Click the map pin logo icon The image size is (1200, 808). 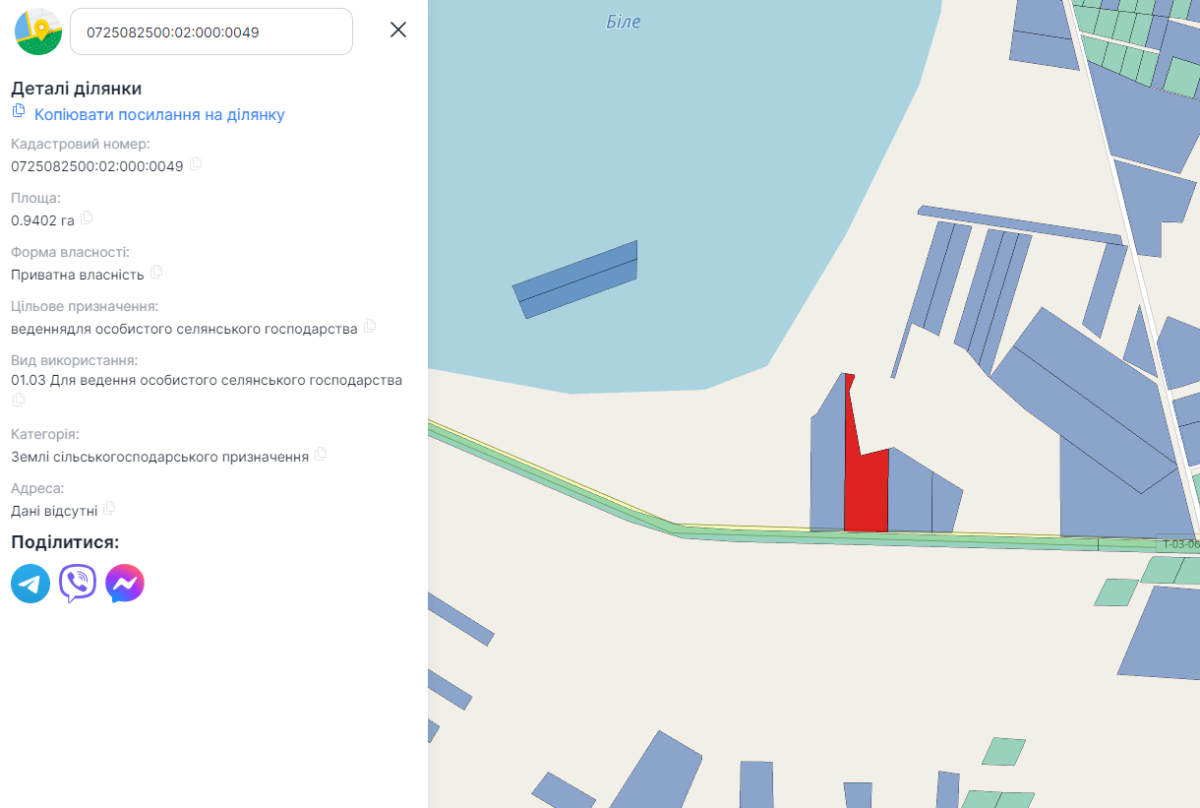click(38, 32)
